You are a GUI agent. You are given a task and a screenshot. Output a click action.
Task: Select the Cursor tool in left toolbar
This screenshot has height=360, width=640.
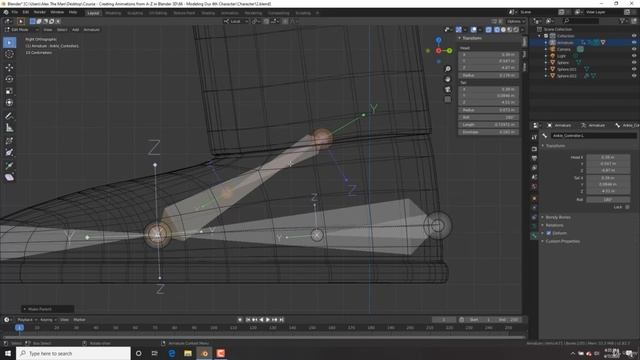(9, 54)
